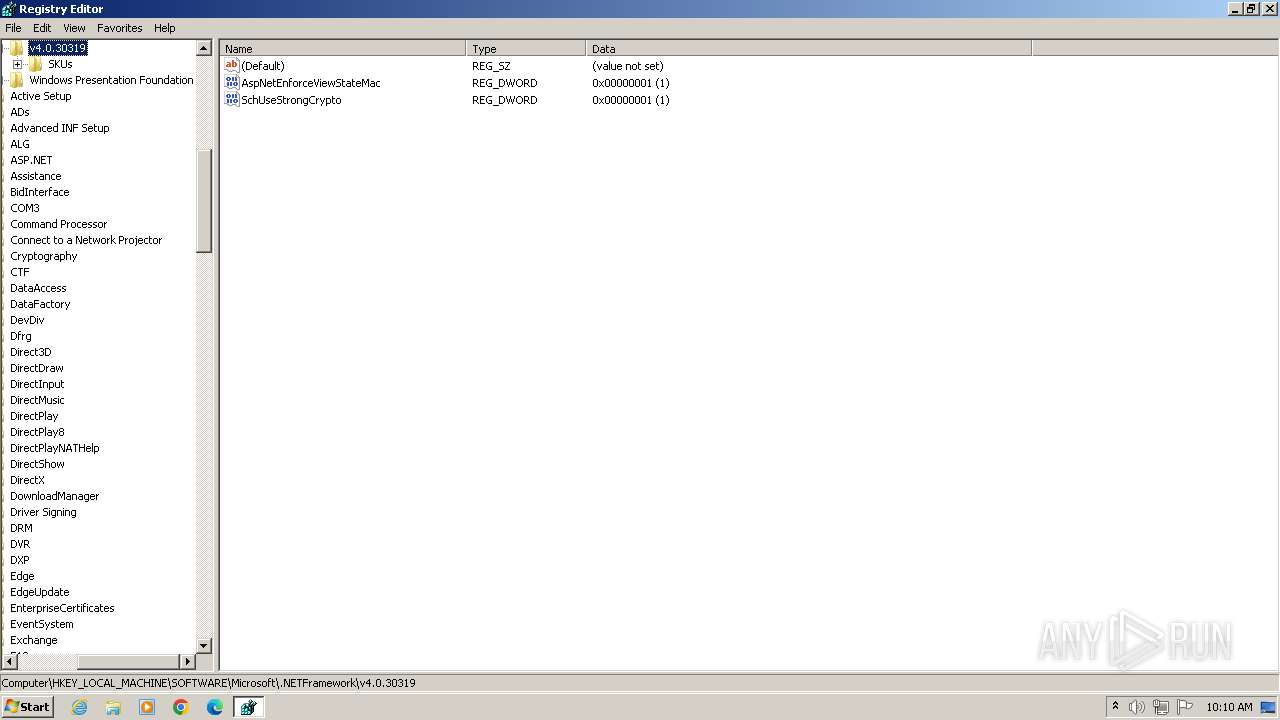Click the SKUs folder icon
Image resolution: width=1280 pixels, height=720 pixels.
click(36, 64)
